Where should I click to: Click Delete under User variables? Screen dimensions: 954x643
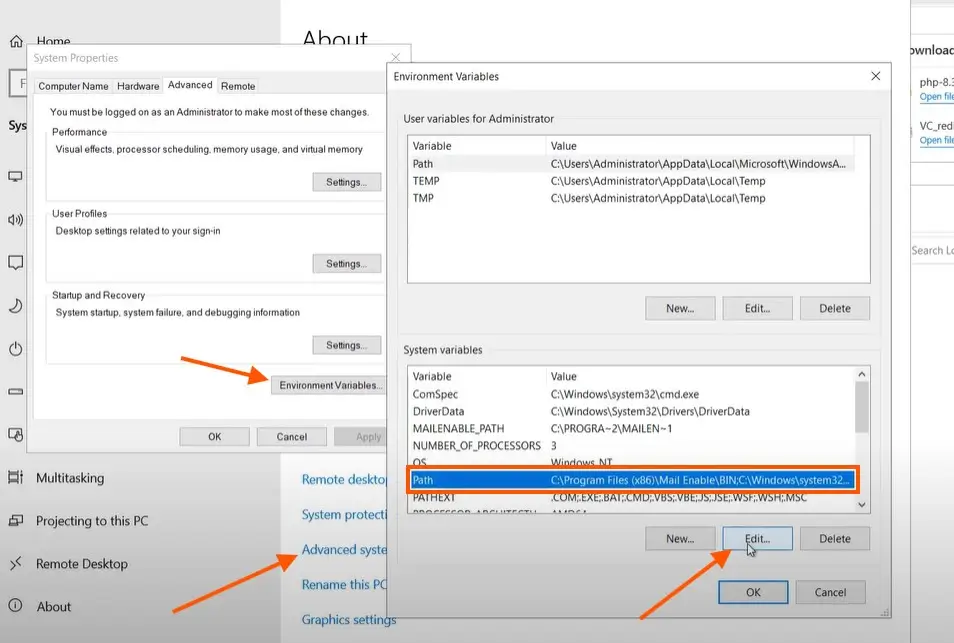(835, 308)
